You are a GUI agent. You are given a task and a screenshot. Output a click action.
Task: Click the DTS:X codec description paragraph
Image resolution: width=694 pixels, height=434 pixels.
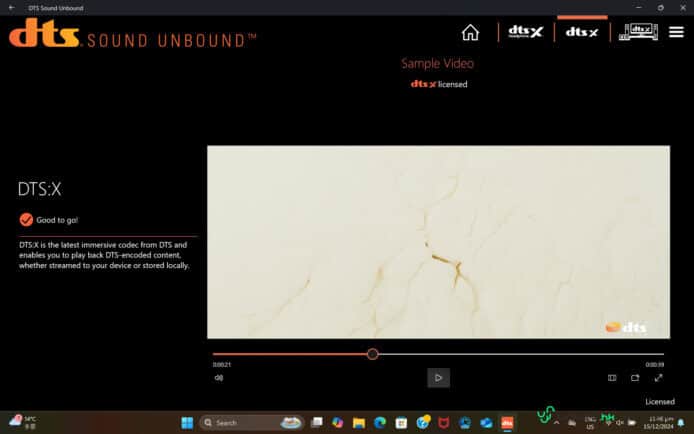pyautogui.click(x=104, y=255)
